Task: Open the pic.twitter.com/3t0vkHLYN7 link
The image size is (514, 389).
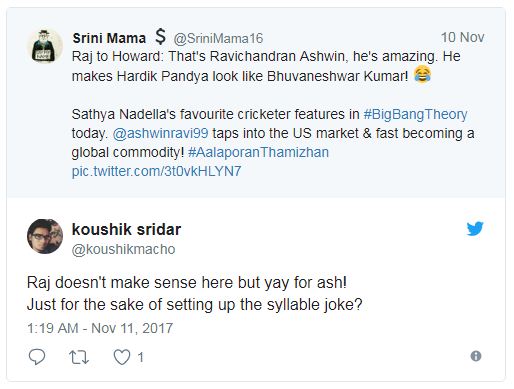Action: tap(156, 171)
